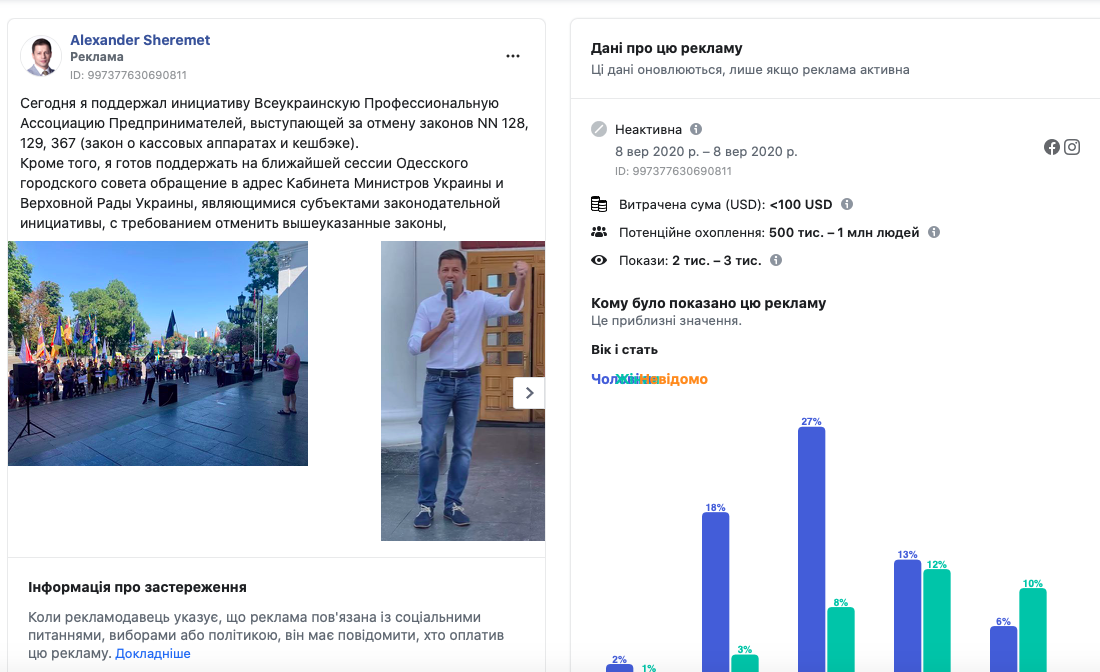Open photo of man holding microphone

click(x=463, y=390)
